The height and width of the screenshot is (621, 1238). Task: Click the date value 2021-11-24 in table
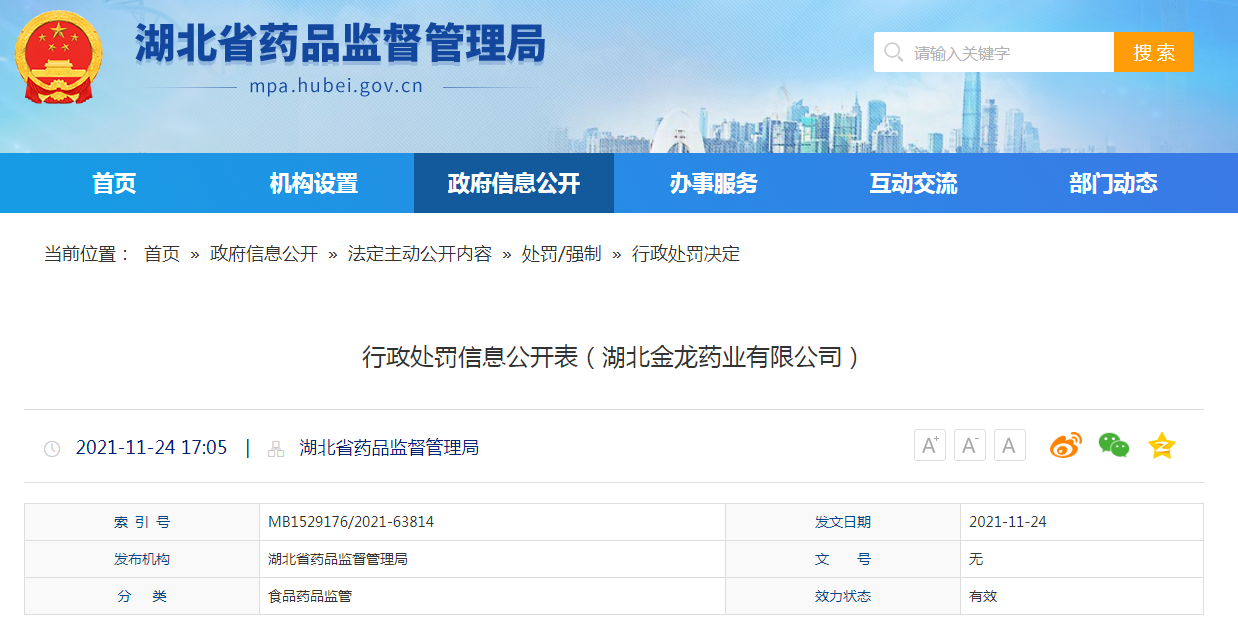point(1008,522)
